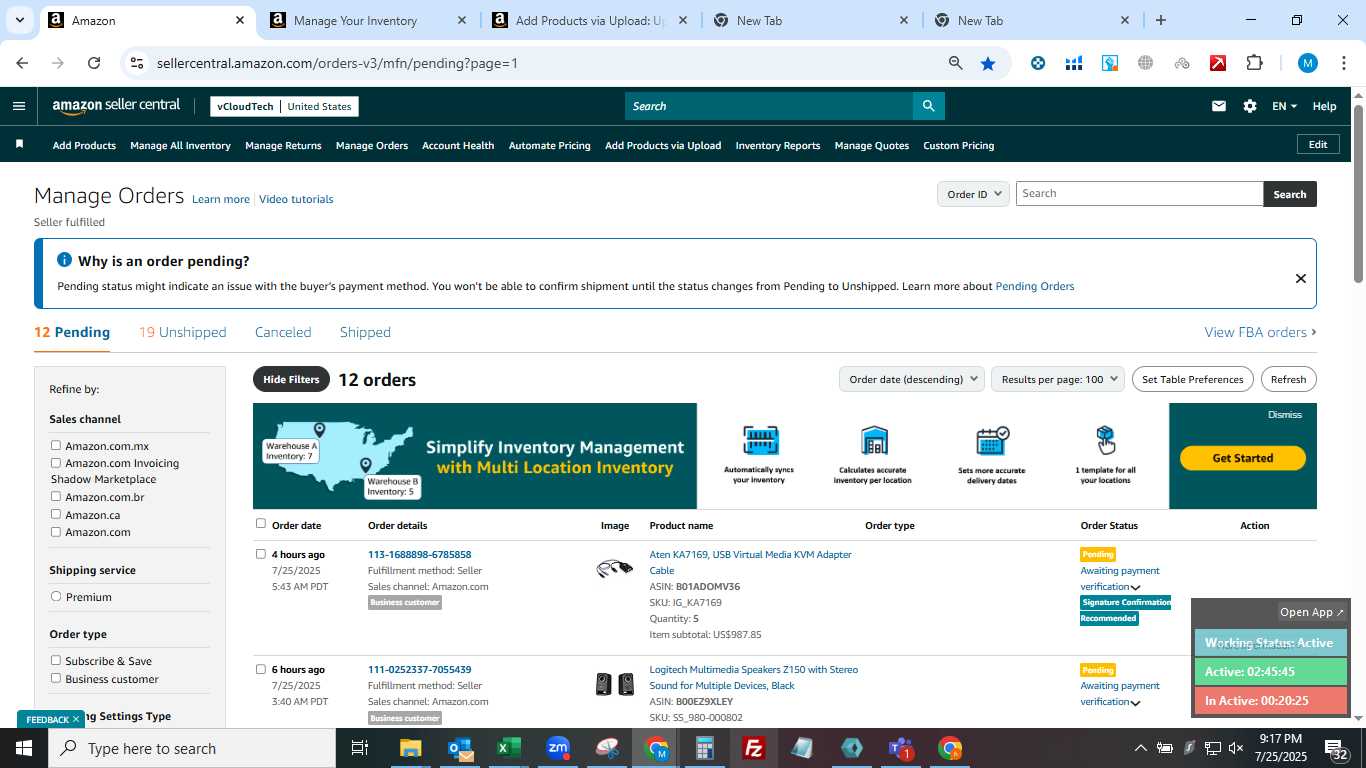The image size is (1366, 768).
Task: Check the Amazon.ca sales channel box
Action: pyautogui.click(x=56, y=514)
